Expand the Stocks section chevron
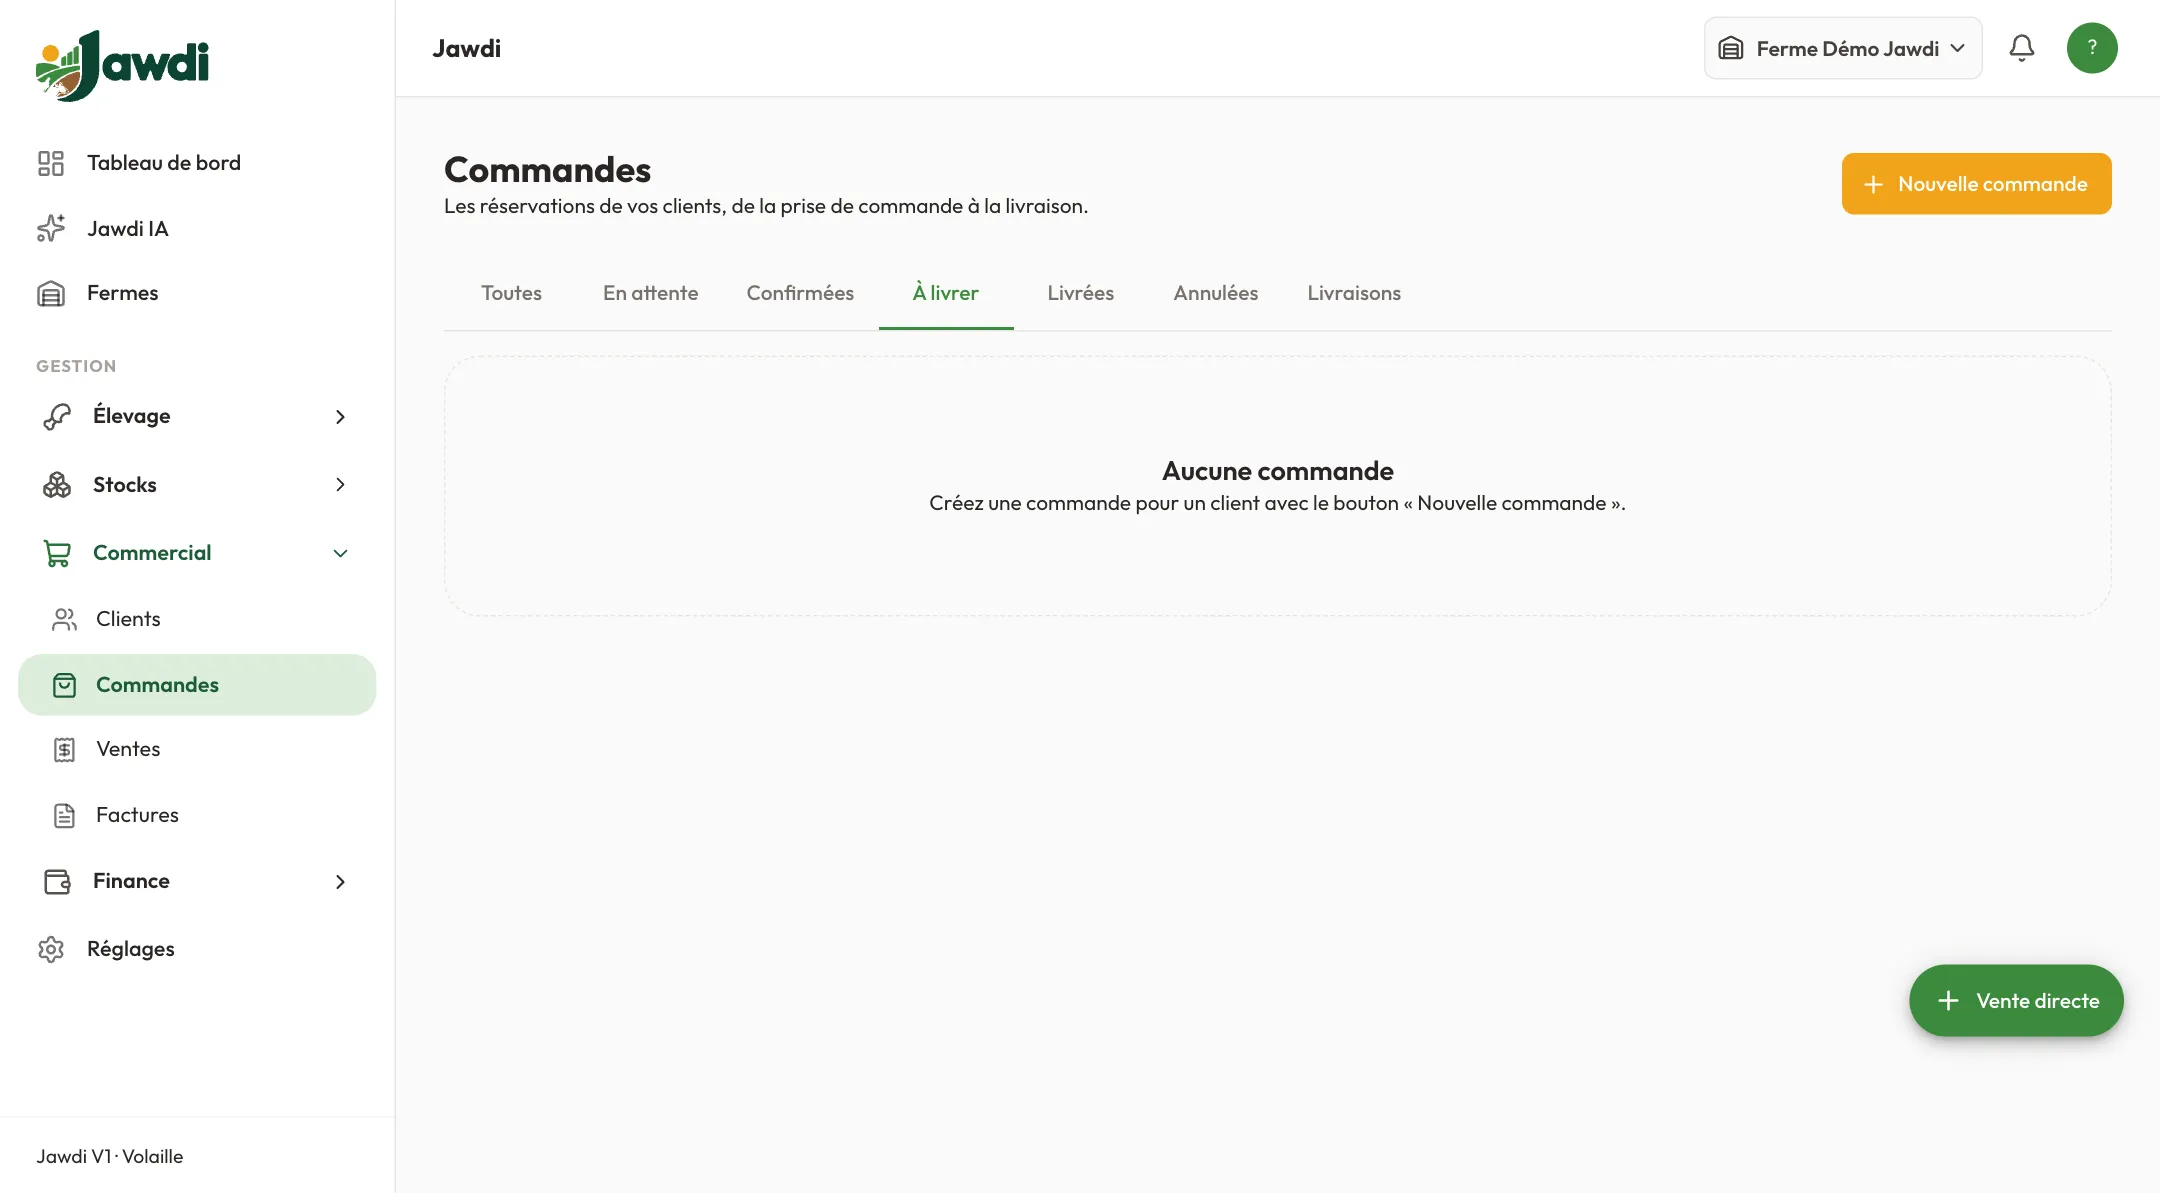The width and height of the screenshot is (2160, 1193). tap(340, 485)
